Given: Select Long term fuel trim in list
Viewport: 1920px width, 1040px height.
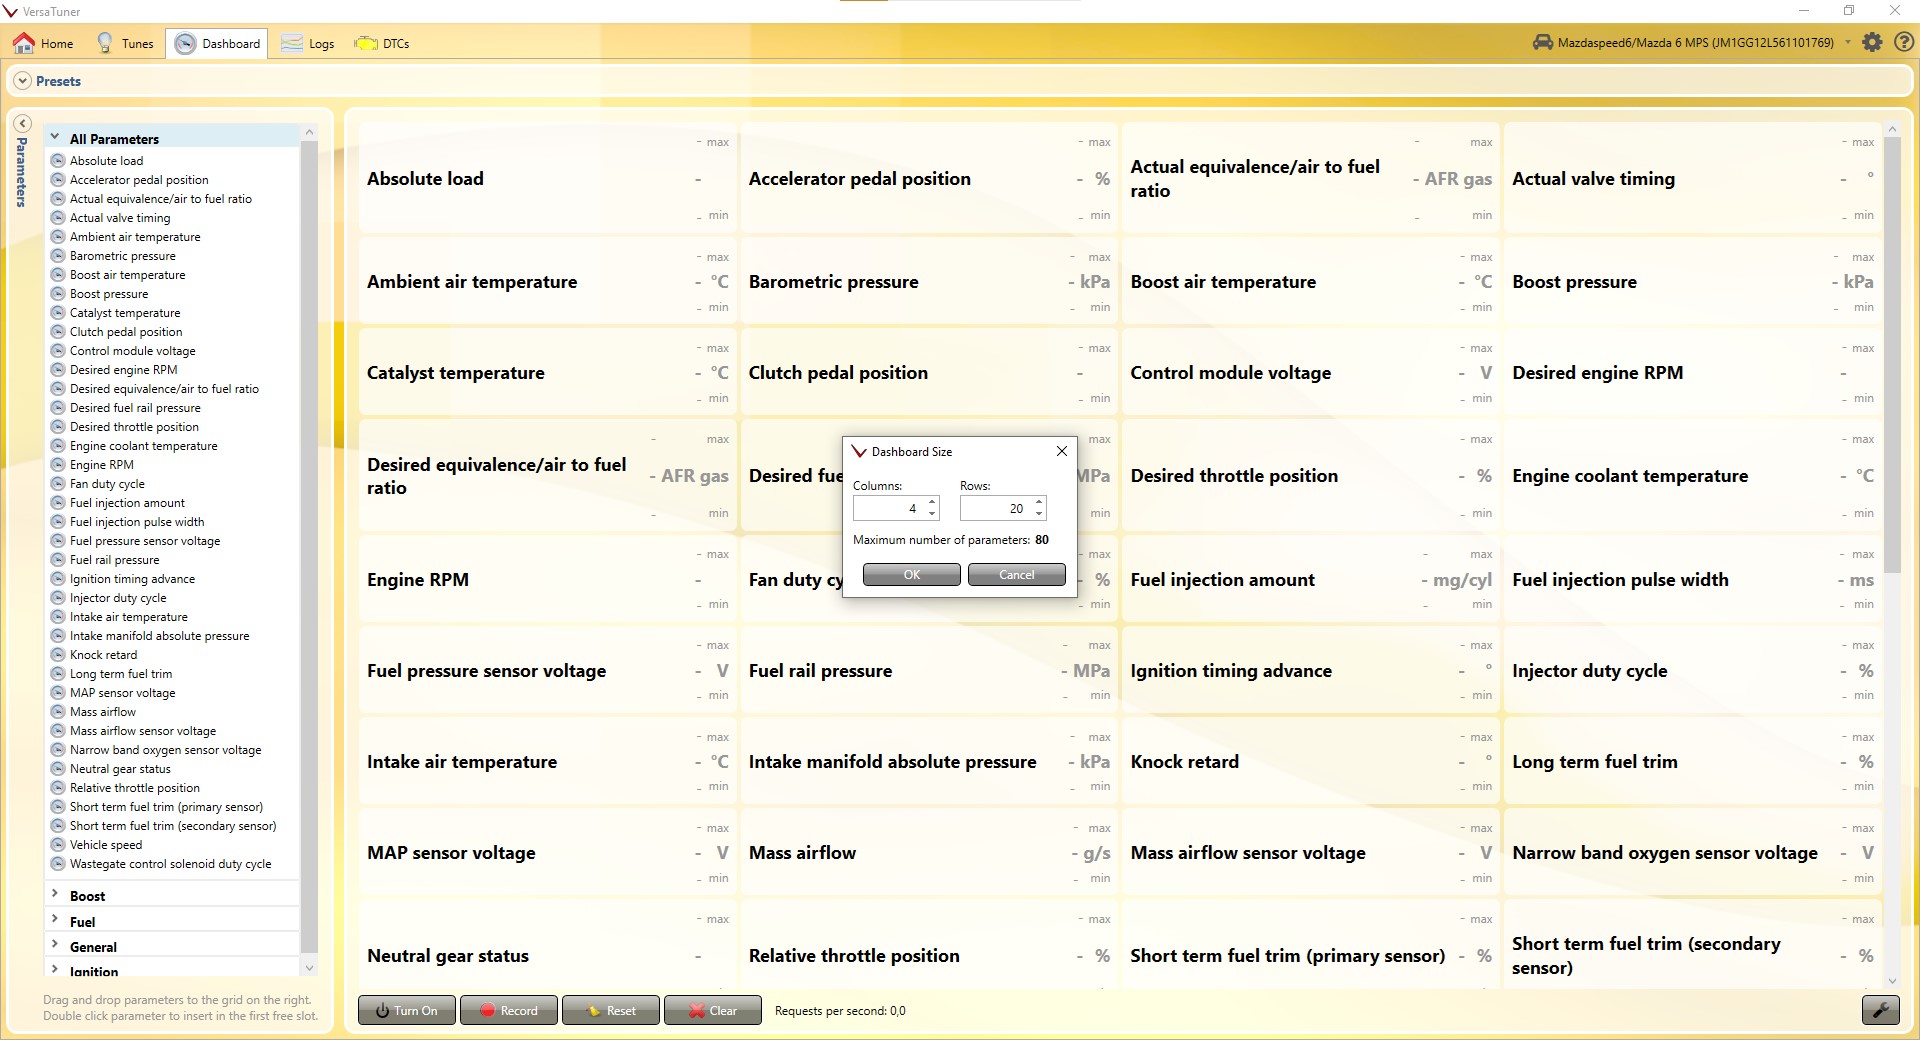Looking at the screenshot, I should 121,674.
